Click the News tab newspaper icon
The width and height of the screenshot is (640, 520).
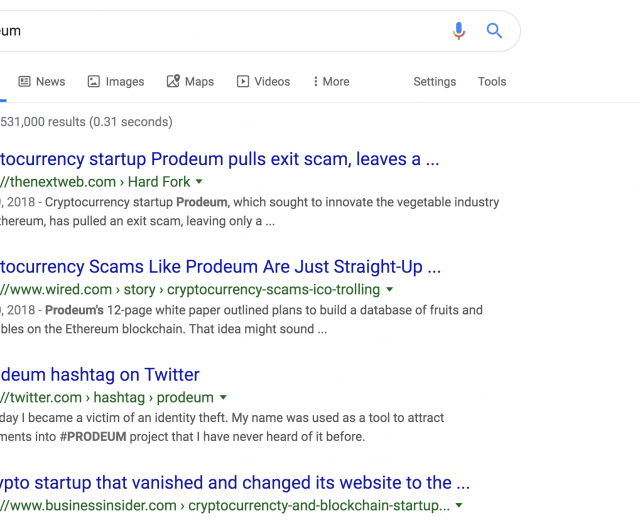pos(24,82)
